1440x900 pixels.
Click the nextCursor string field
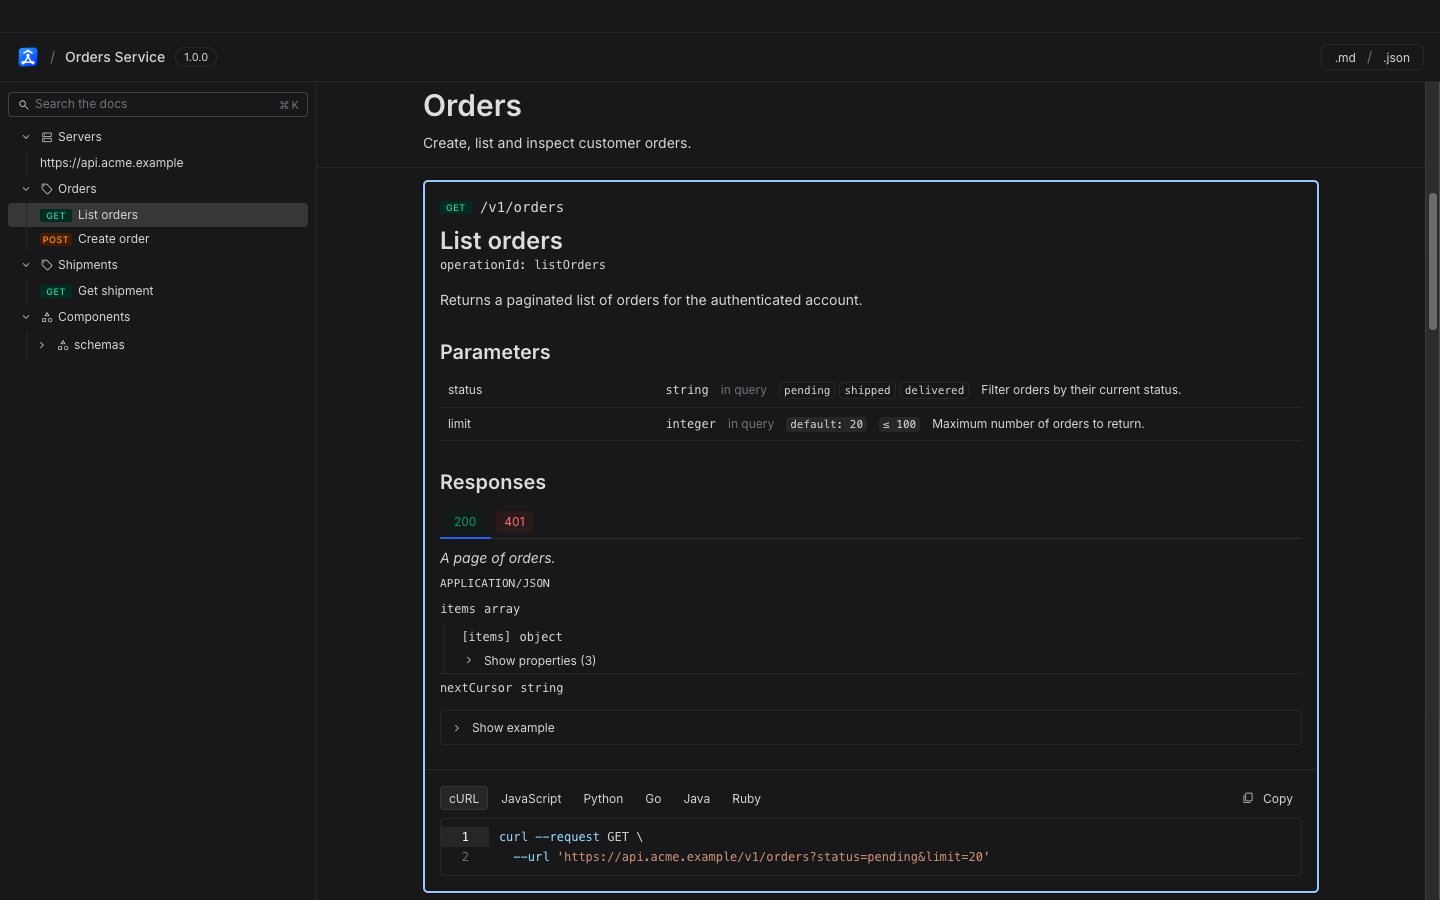501,688
